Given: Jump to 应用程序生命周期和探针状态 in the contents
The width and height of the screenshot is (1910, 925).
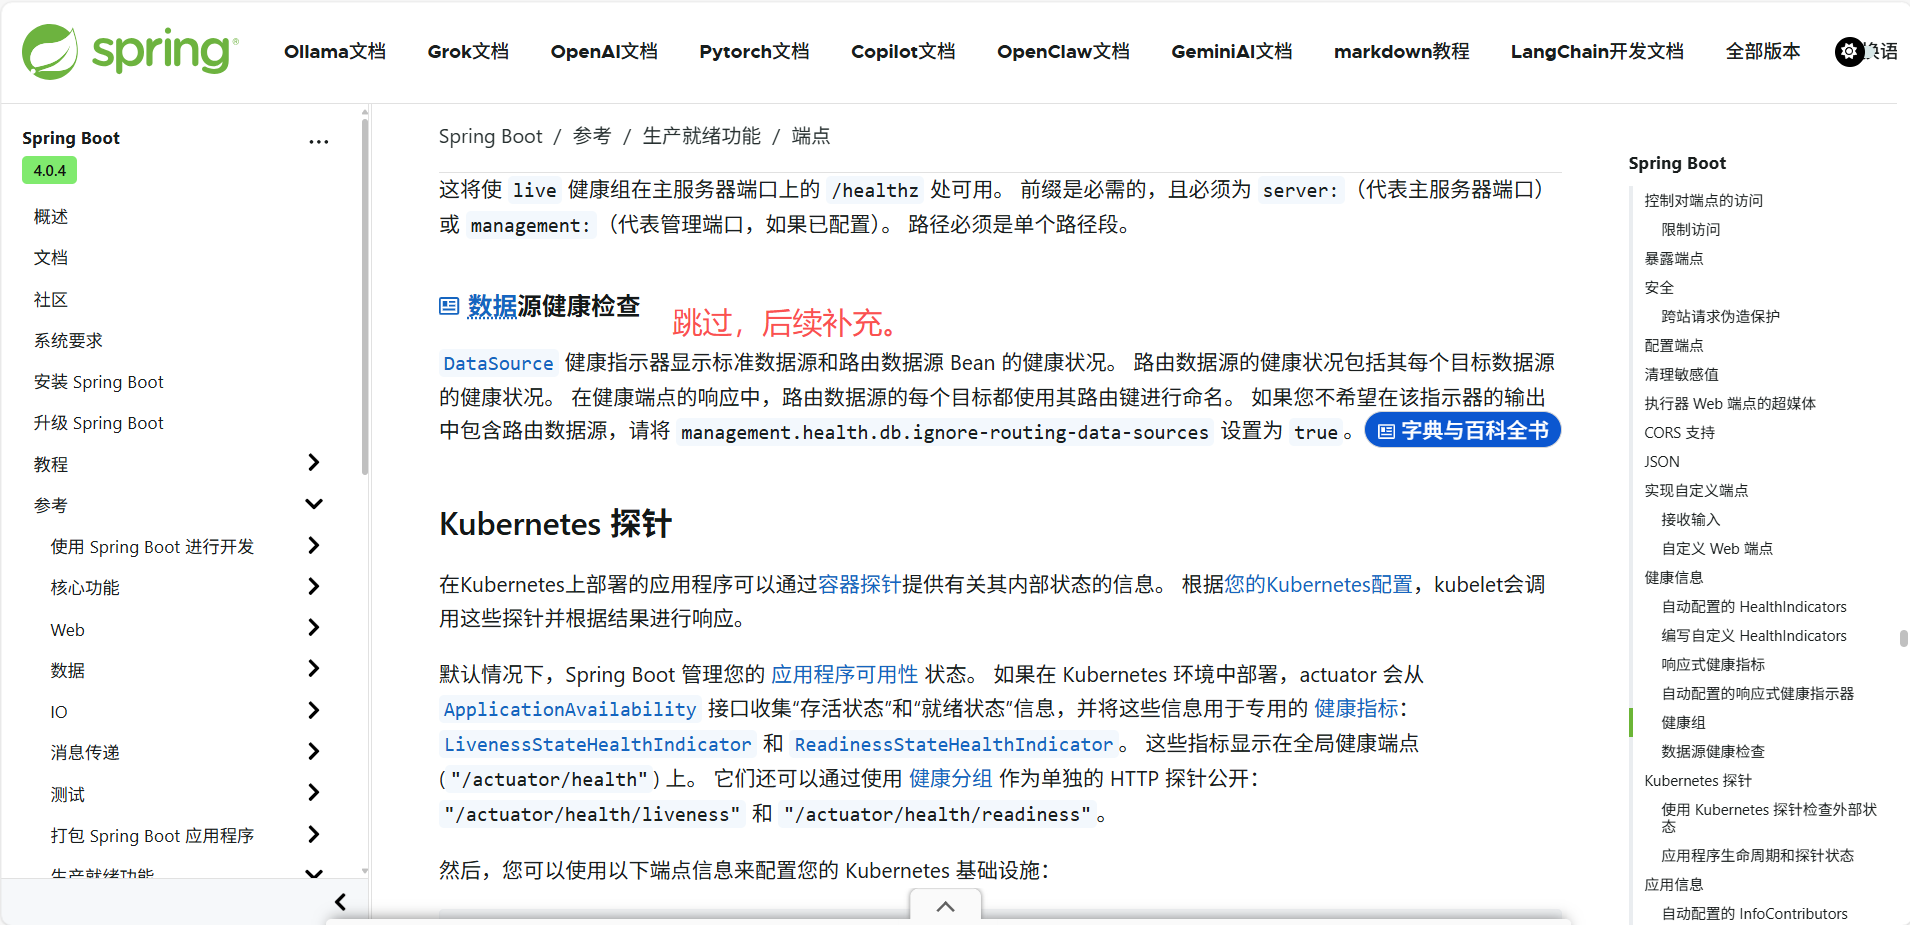Looking at the screenshot, I should tap(1757, 855).
